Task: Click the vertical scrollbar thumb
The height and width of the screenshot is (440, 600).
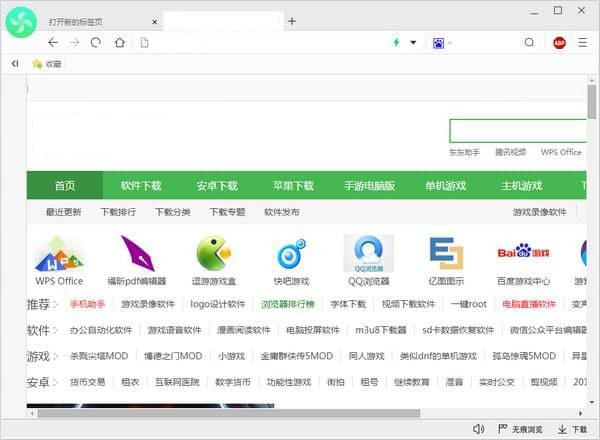Action: pyautogui.click(x=592, y=102)
